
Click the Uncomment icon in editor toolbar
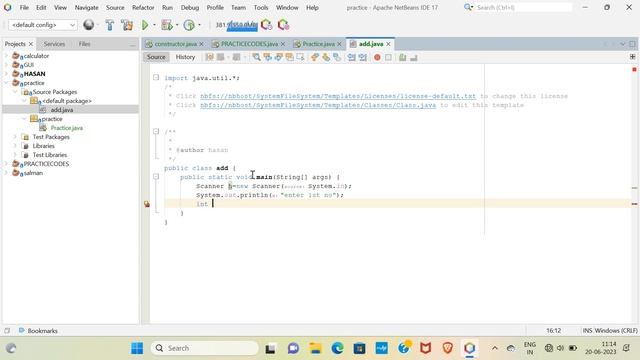click(413, 58)
